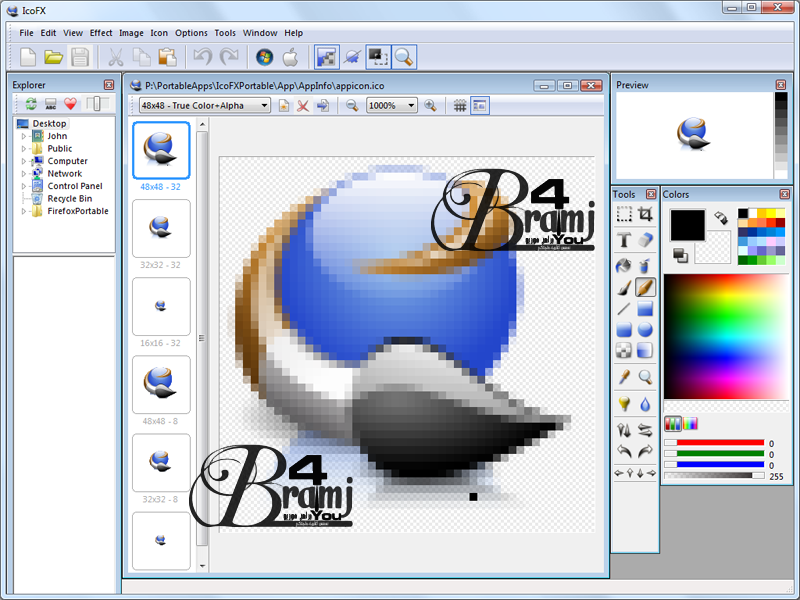Screen dimensions: 800x600
Task: Expand the Computer tree node
Action: tap(23, 161)
